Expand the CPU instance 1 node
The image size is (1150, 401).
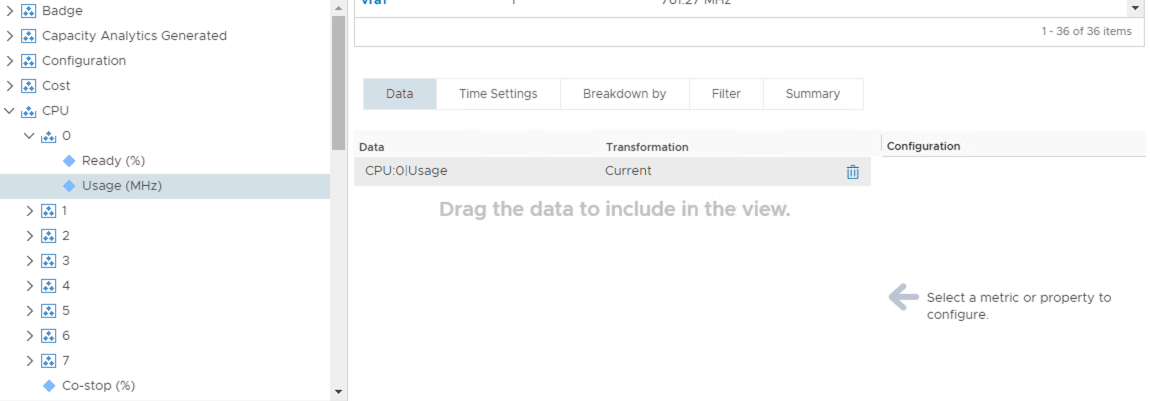[x=29, y=211]
